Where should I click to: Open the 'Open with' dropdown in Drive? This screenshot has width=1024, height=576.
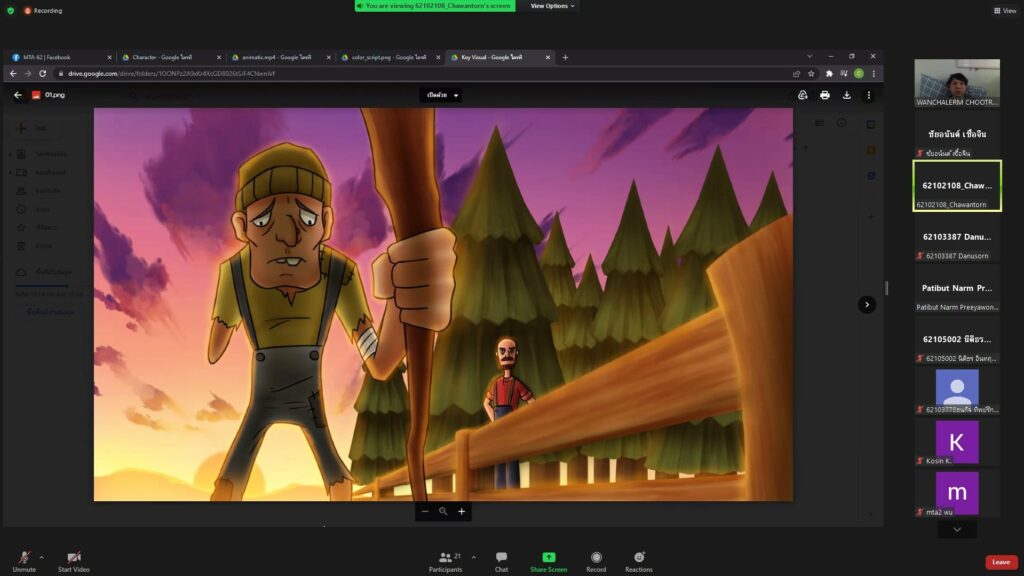click(442, 95)
